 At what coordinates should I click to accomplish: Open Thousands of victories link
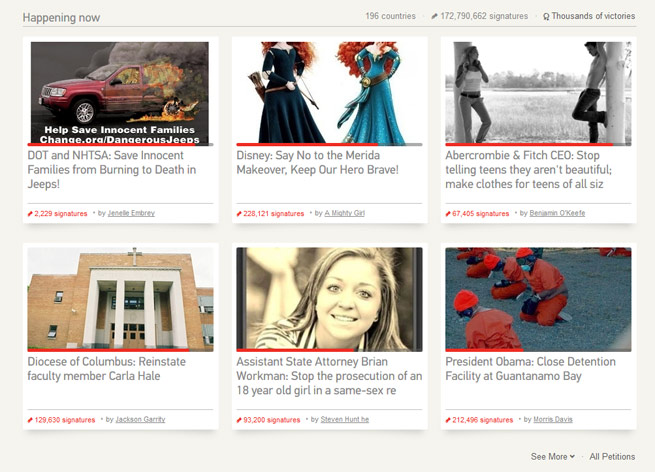pyautogui.click(x=593, y=16)
